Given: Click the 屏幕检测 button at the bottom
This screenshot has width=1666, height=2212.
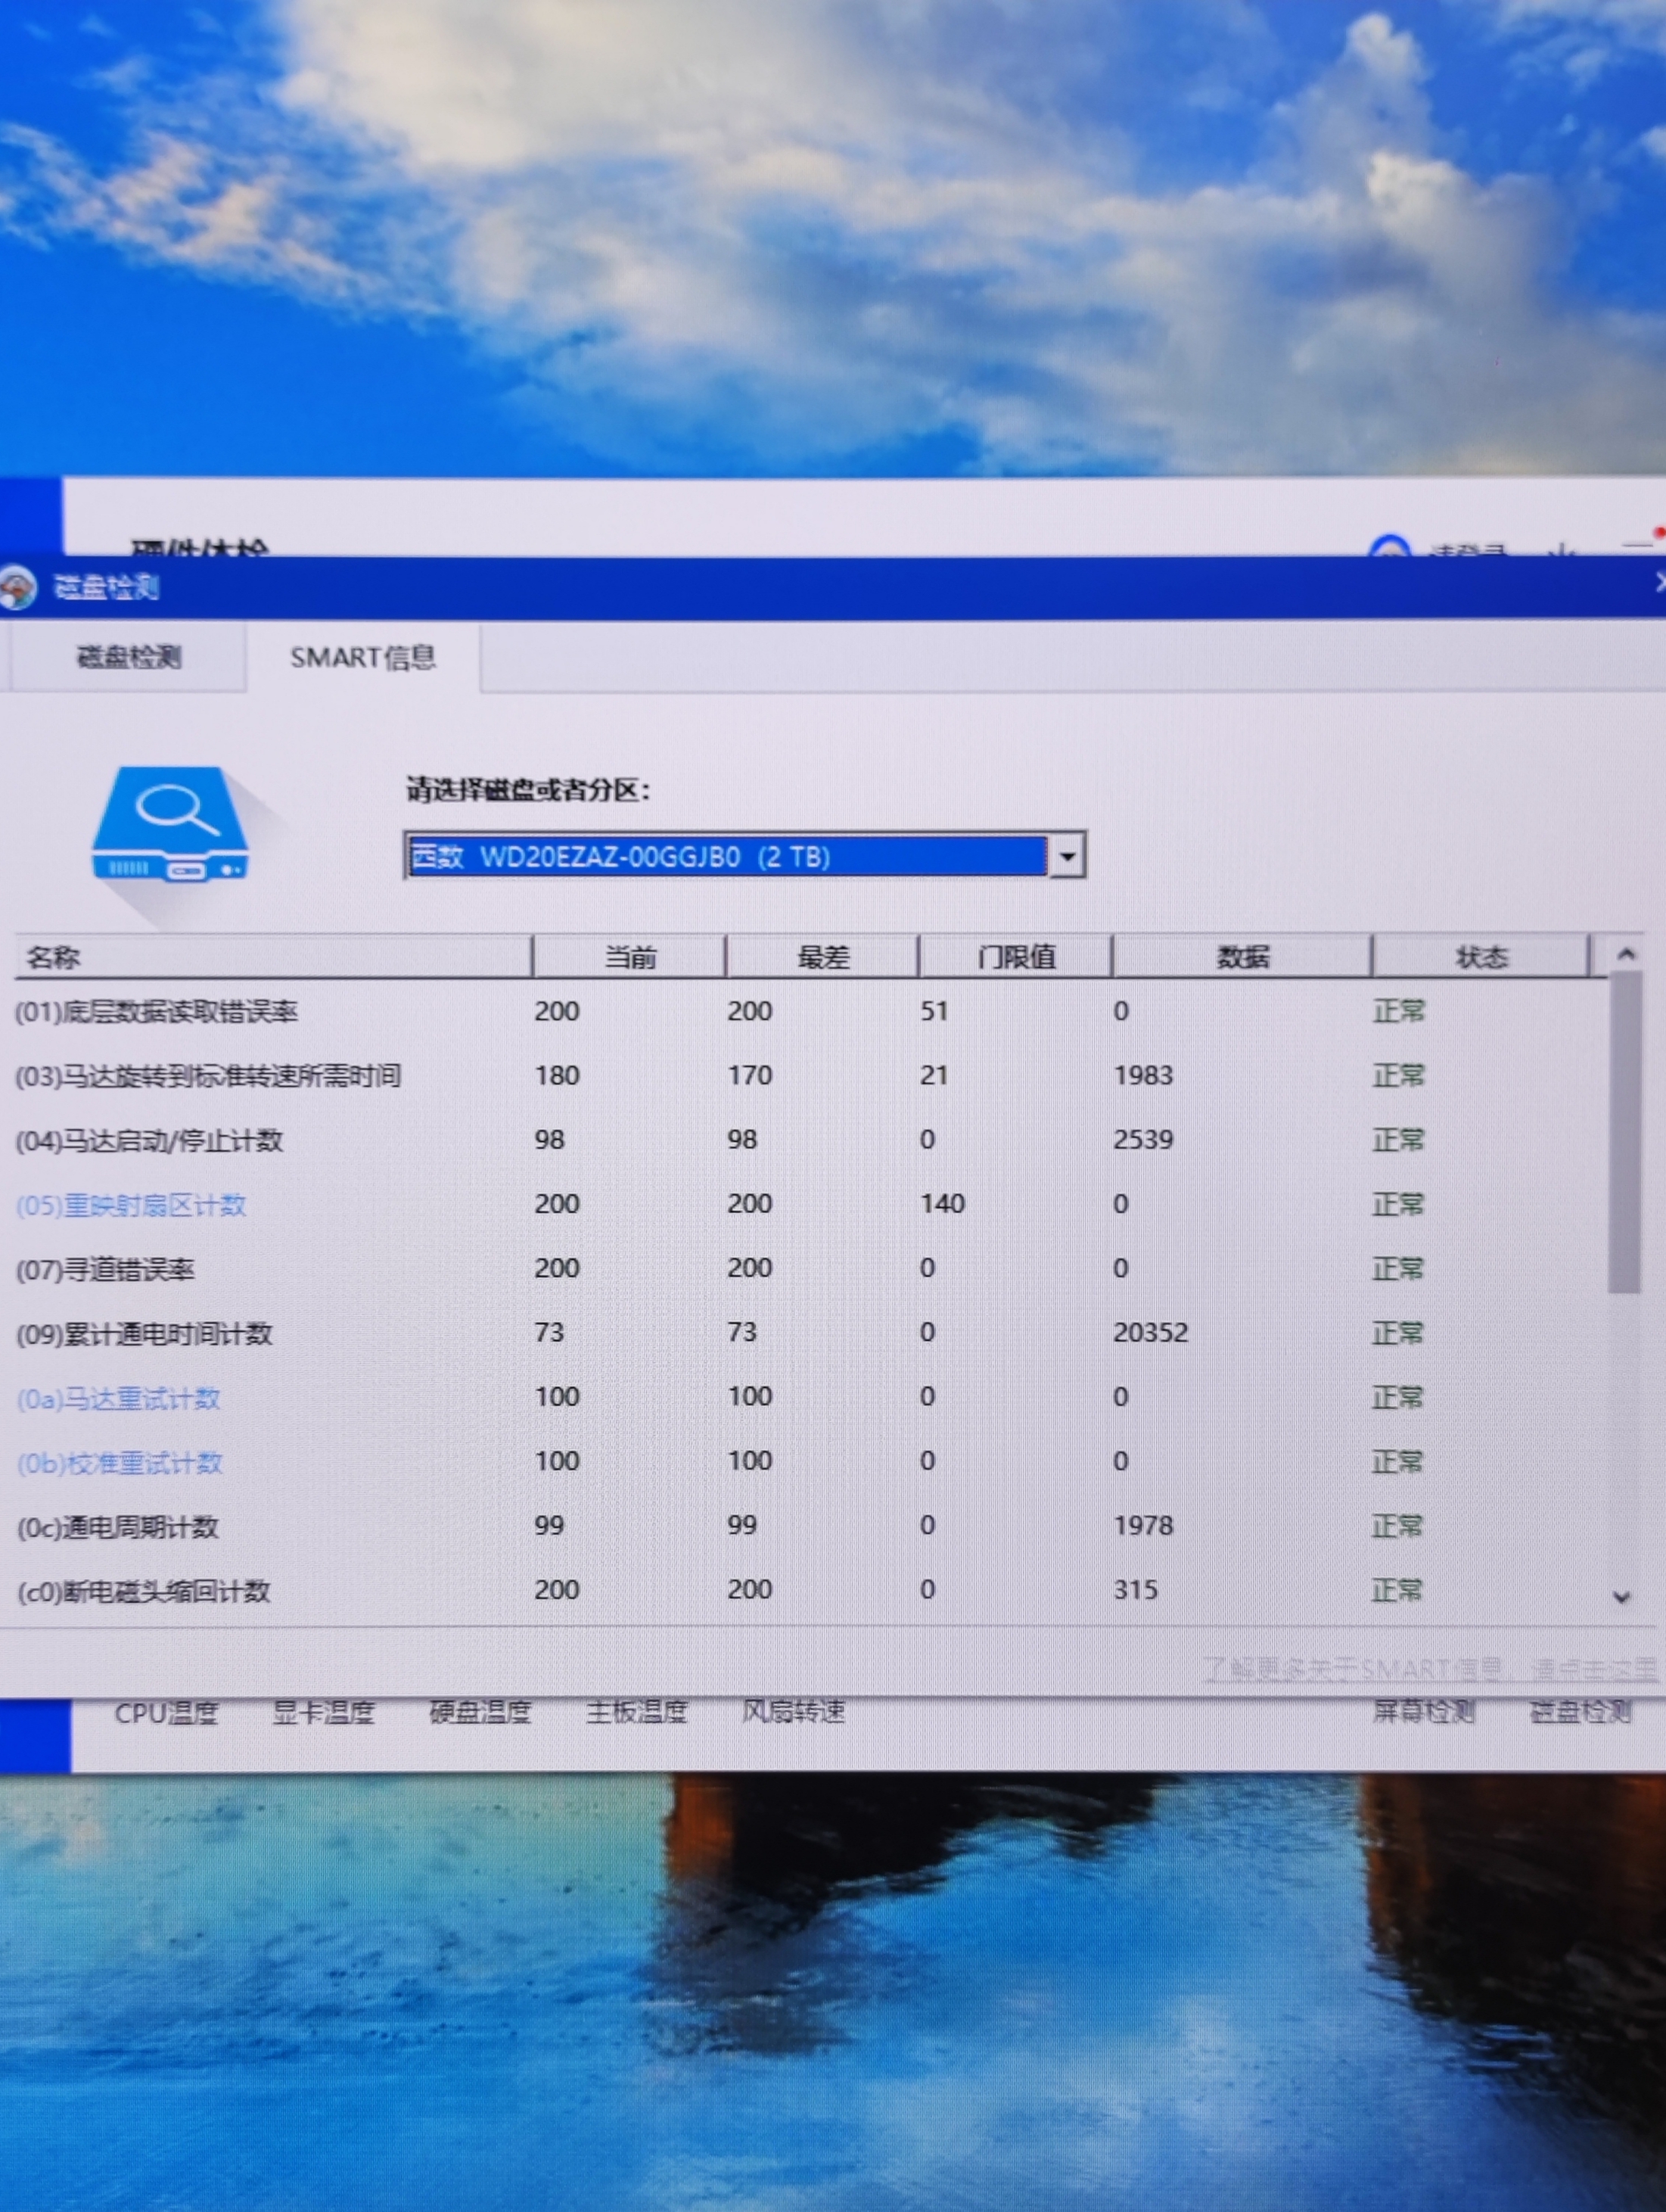Looking at the screenshot, I should [x=1423, y=1712].
